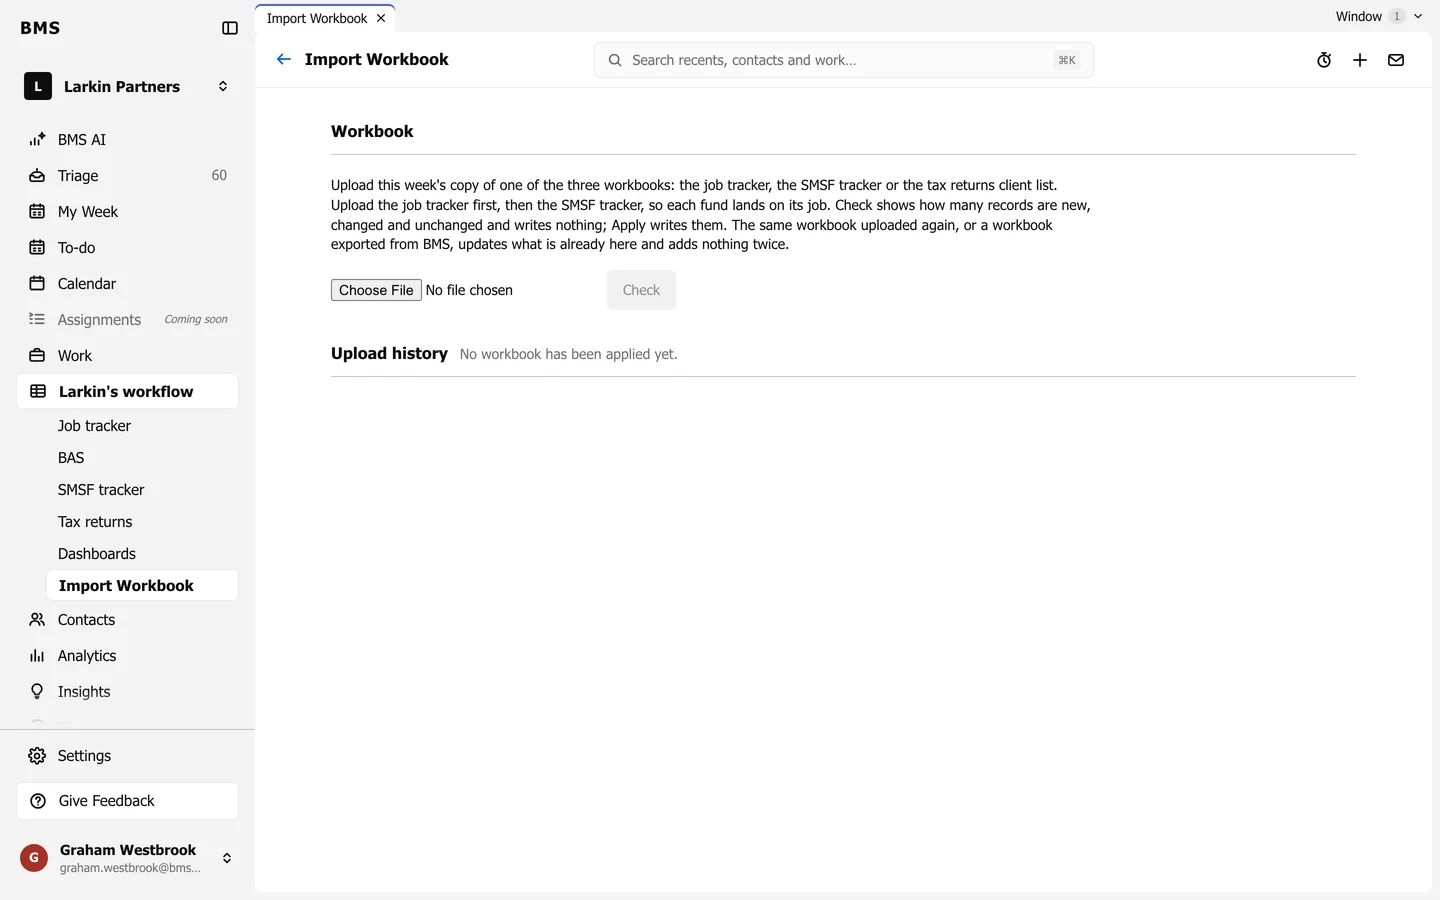Toggle the sidebar collapse icon

(230, 28)
